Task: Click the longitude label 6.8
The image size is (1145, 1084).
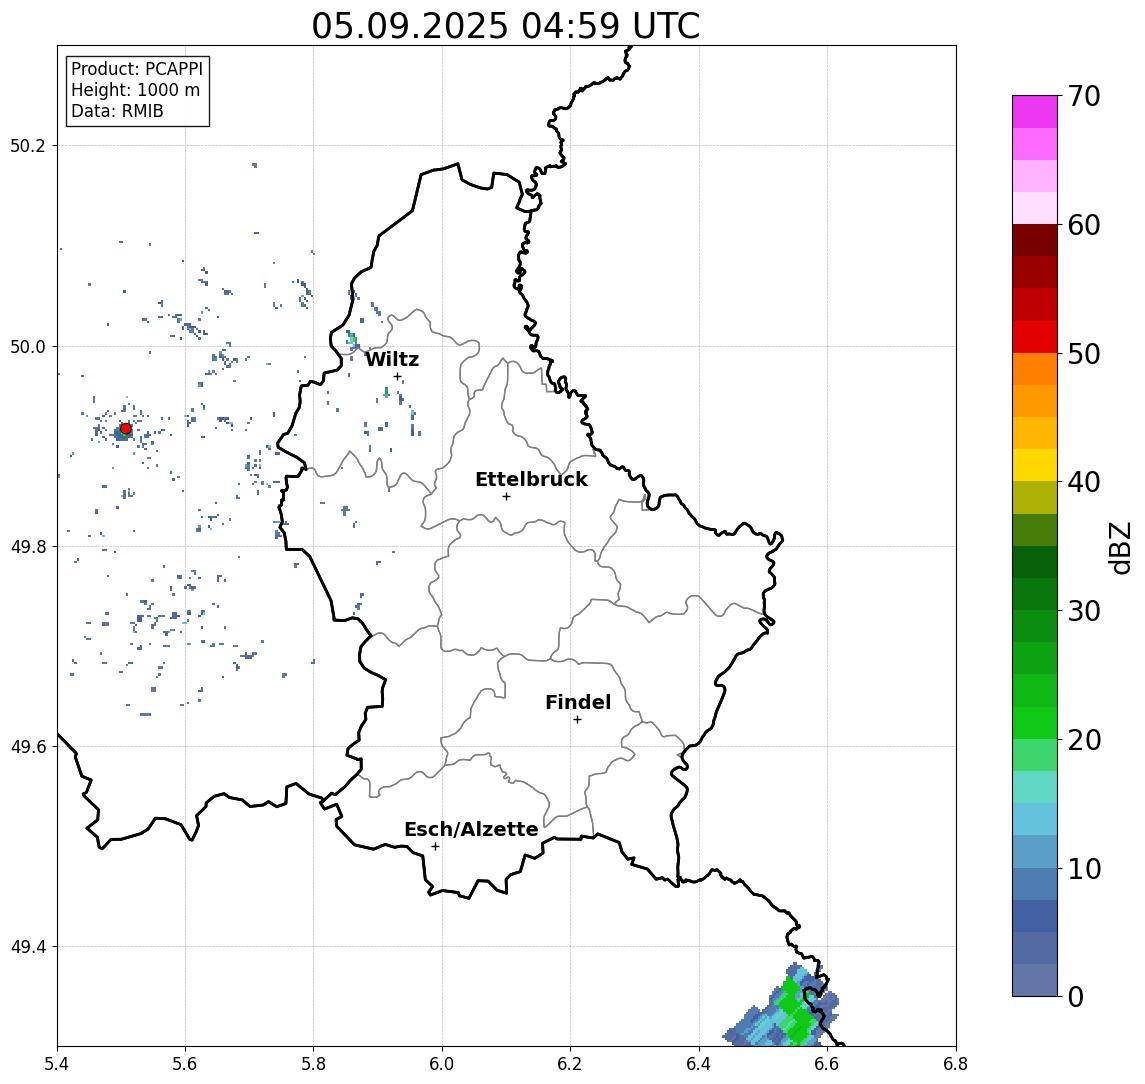Action: (x=956, y=1064)
